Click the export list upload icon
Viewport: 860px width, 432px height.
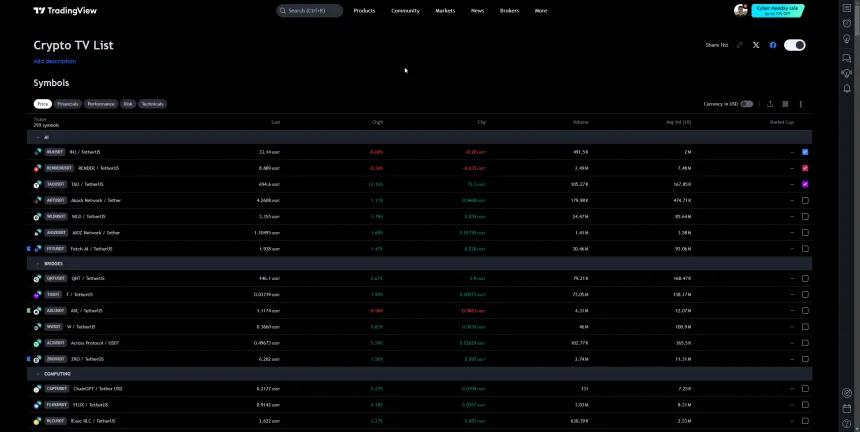click(770, 104)
